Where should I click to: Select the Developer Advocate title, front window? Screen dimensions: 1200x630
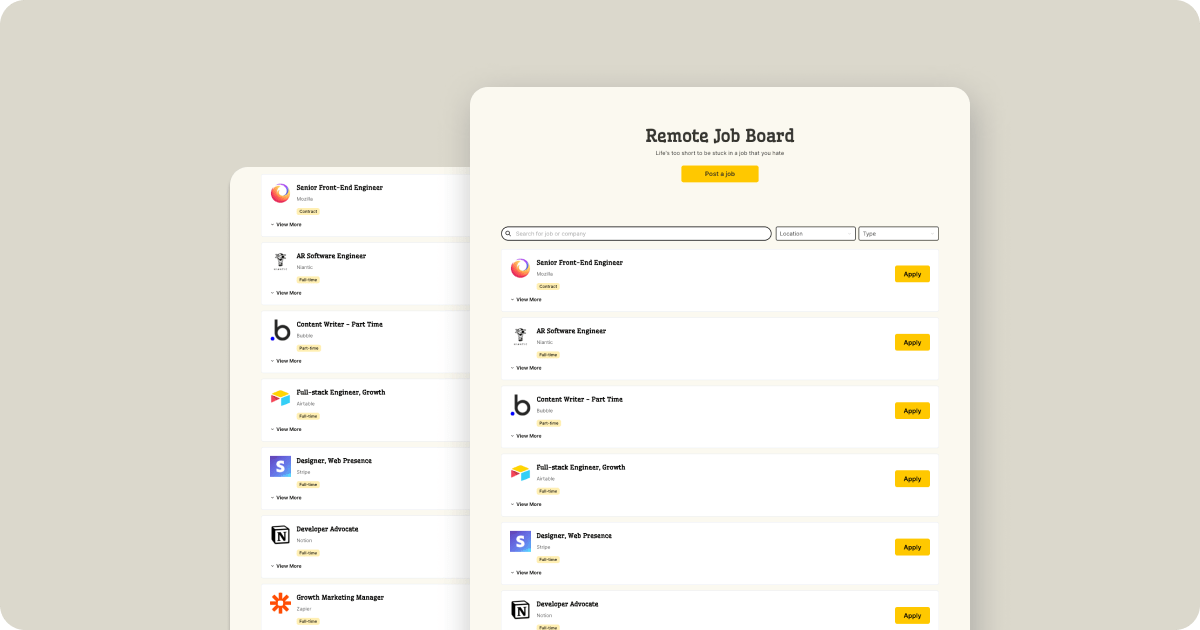click(567, 604)
